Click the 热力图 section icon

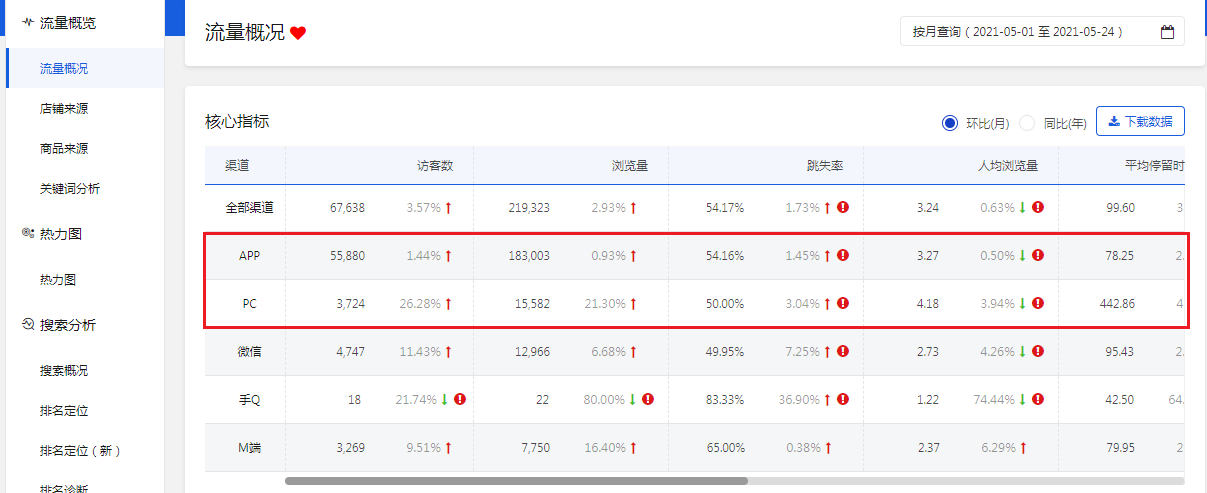click(x=27, y=234)
